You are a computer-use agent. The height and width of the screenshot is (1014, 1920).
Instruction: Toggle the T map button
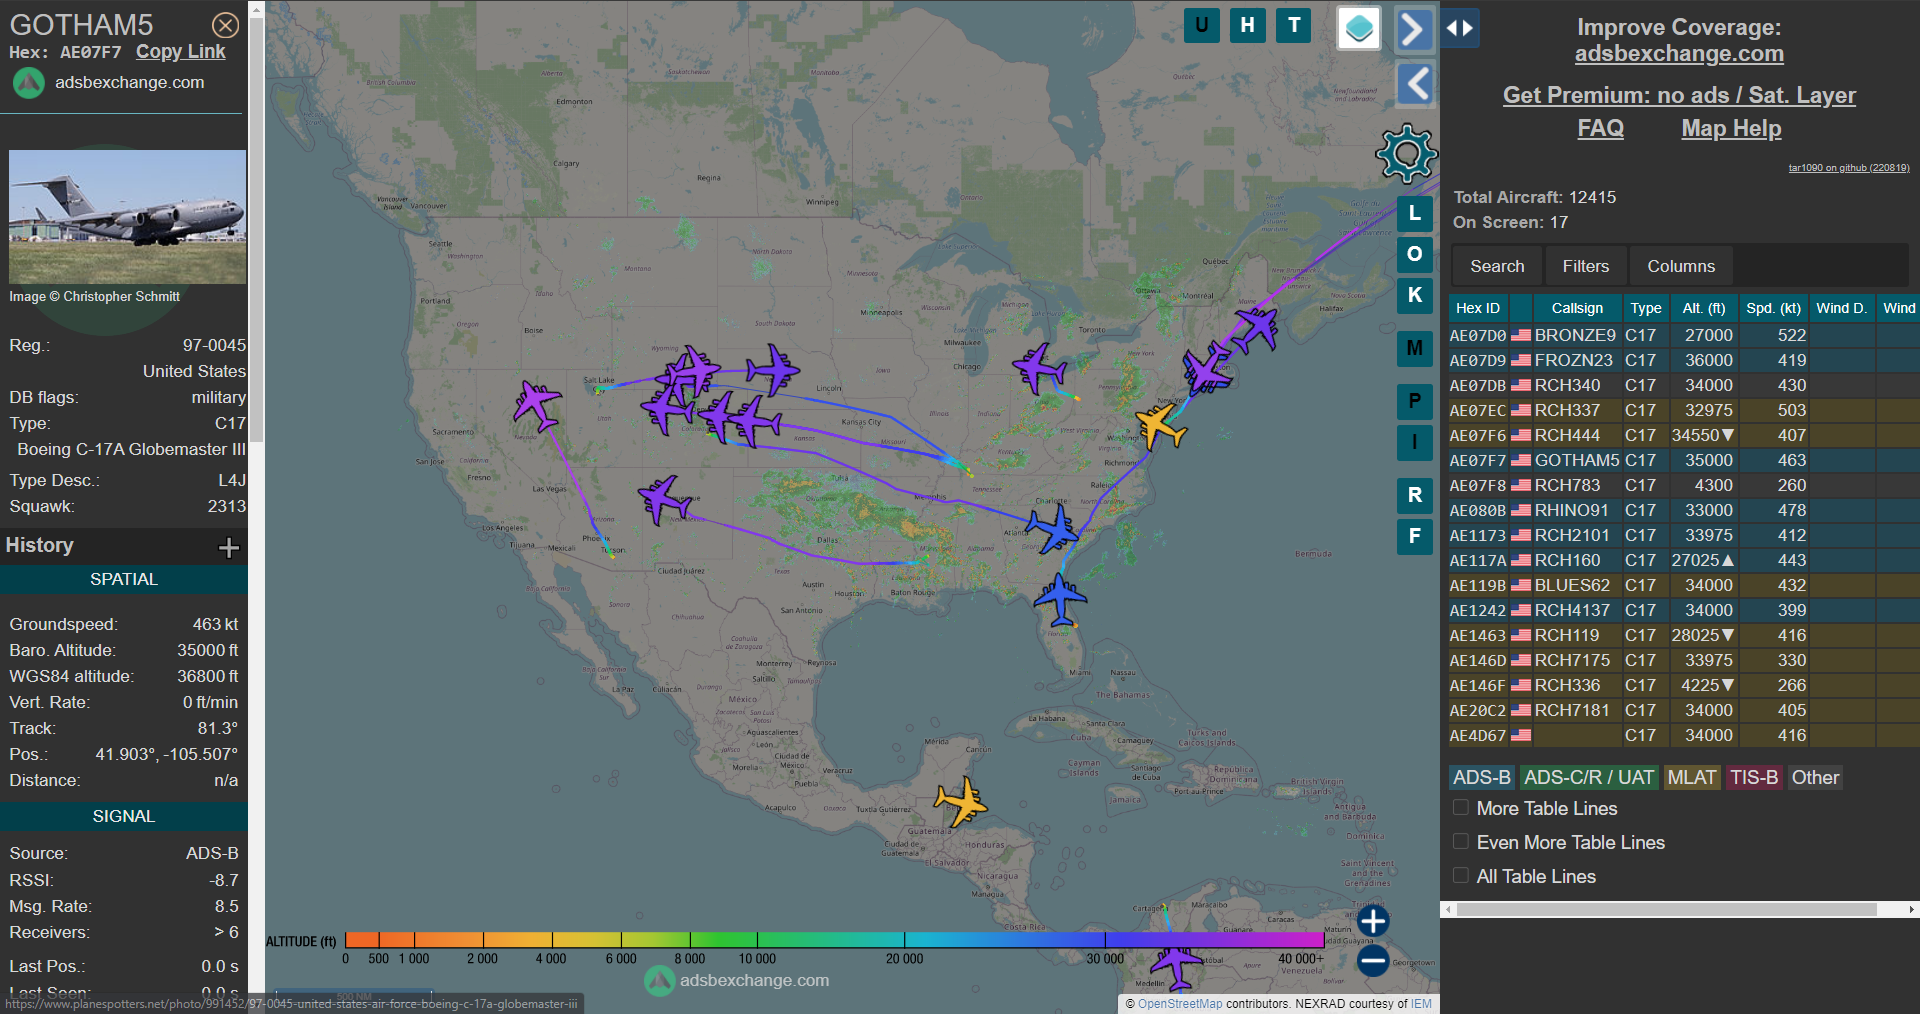pyautogui.click(x=1294, y=25)
